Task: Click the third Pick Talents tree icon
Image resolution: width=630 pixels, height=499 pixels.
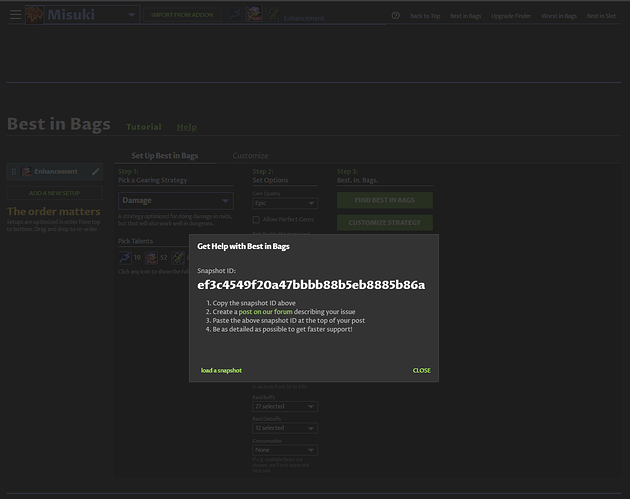Action: [178, 258]
